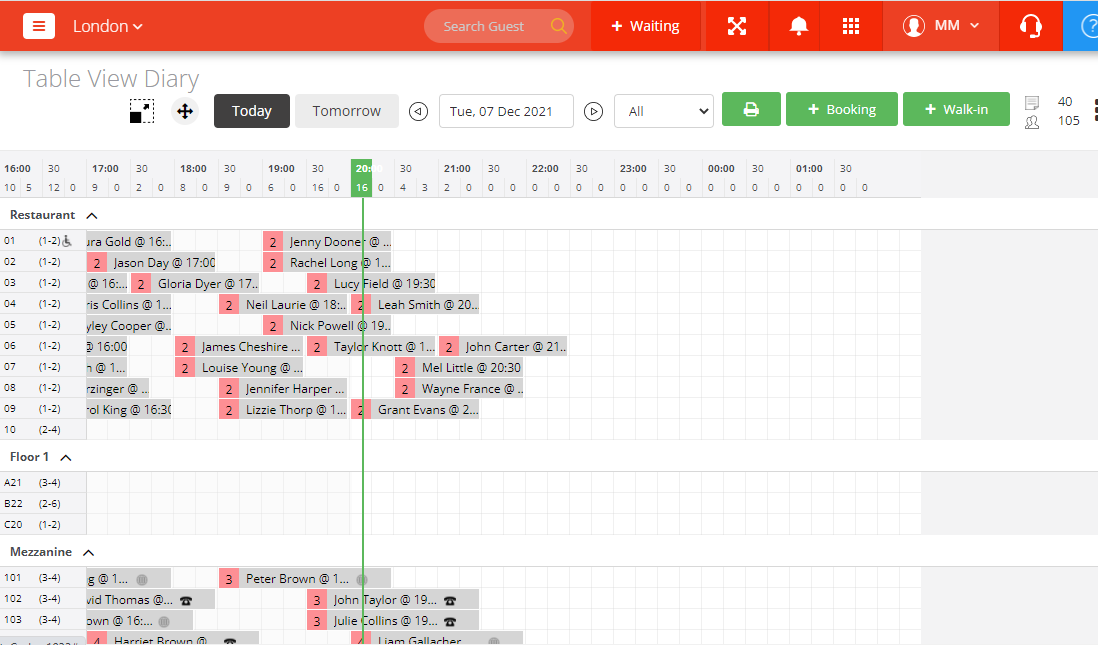Collapse the Mezzanine section

pyautogui.click(x=88, y=552)
